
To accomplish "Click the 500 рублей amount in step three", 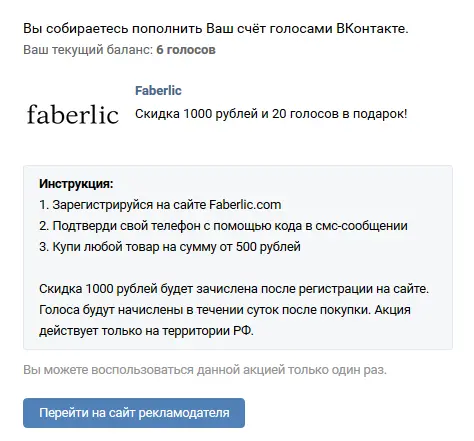I will pos(268,247).
